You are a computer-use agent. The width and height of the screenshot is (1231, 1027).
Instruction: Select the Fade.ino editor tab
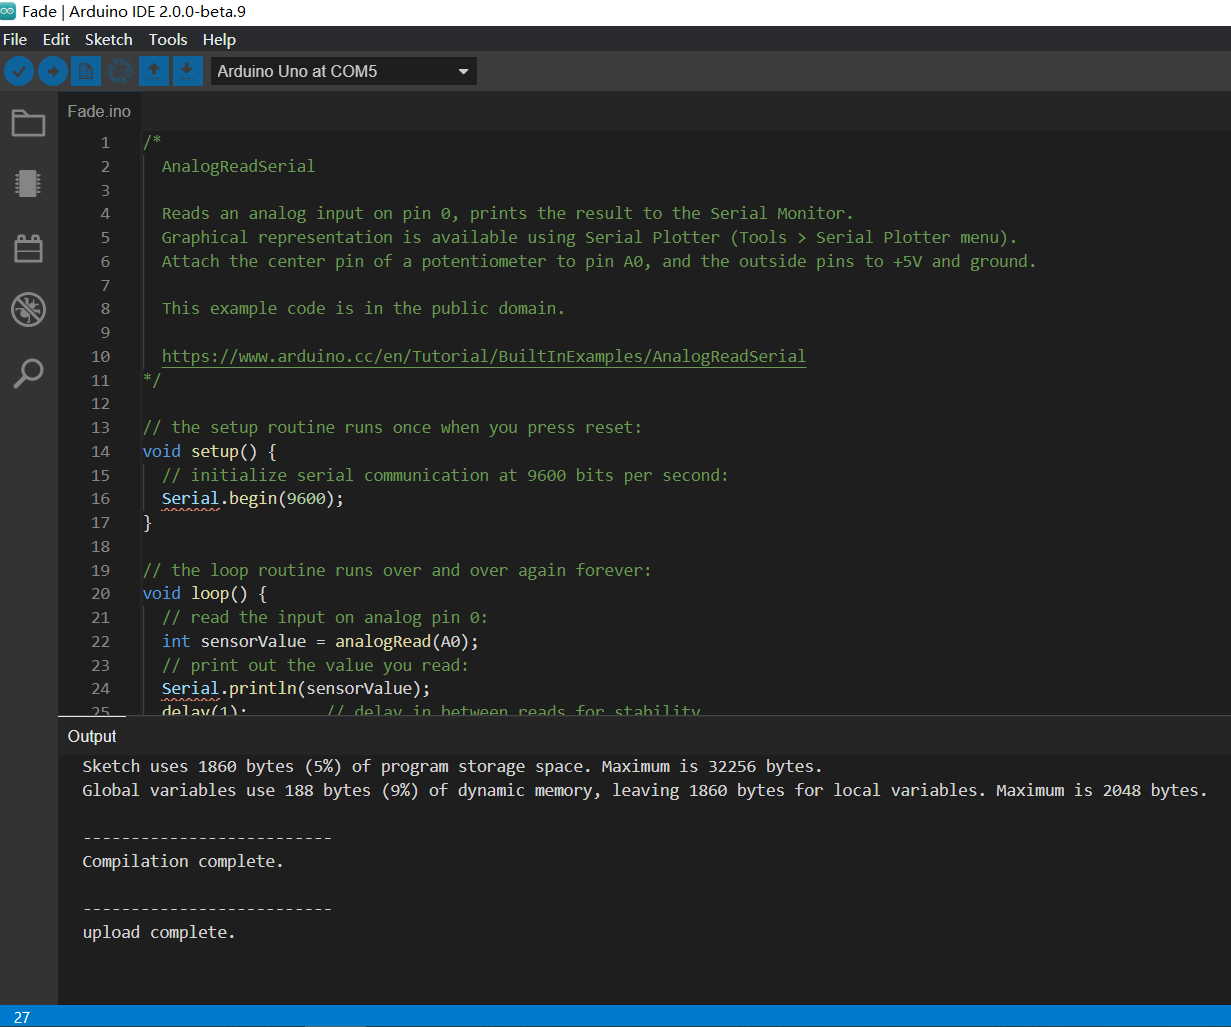click(x=99, y=111)
